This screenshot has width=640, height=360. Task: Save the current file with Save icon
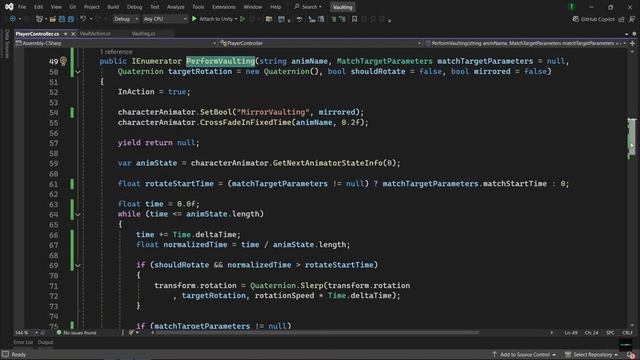tap(62, 19)
